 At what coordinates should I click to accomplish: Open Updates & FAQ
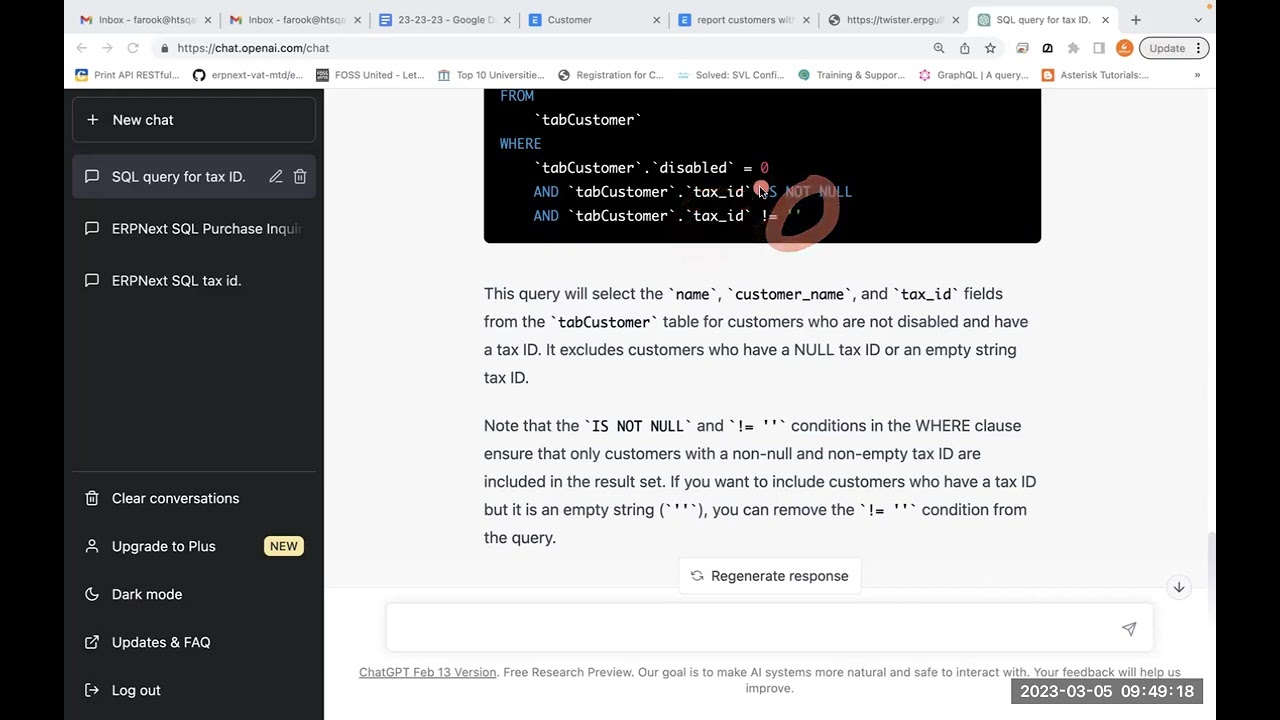click(194, 642)
